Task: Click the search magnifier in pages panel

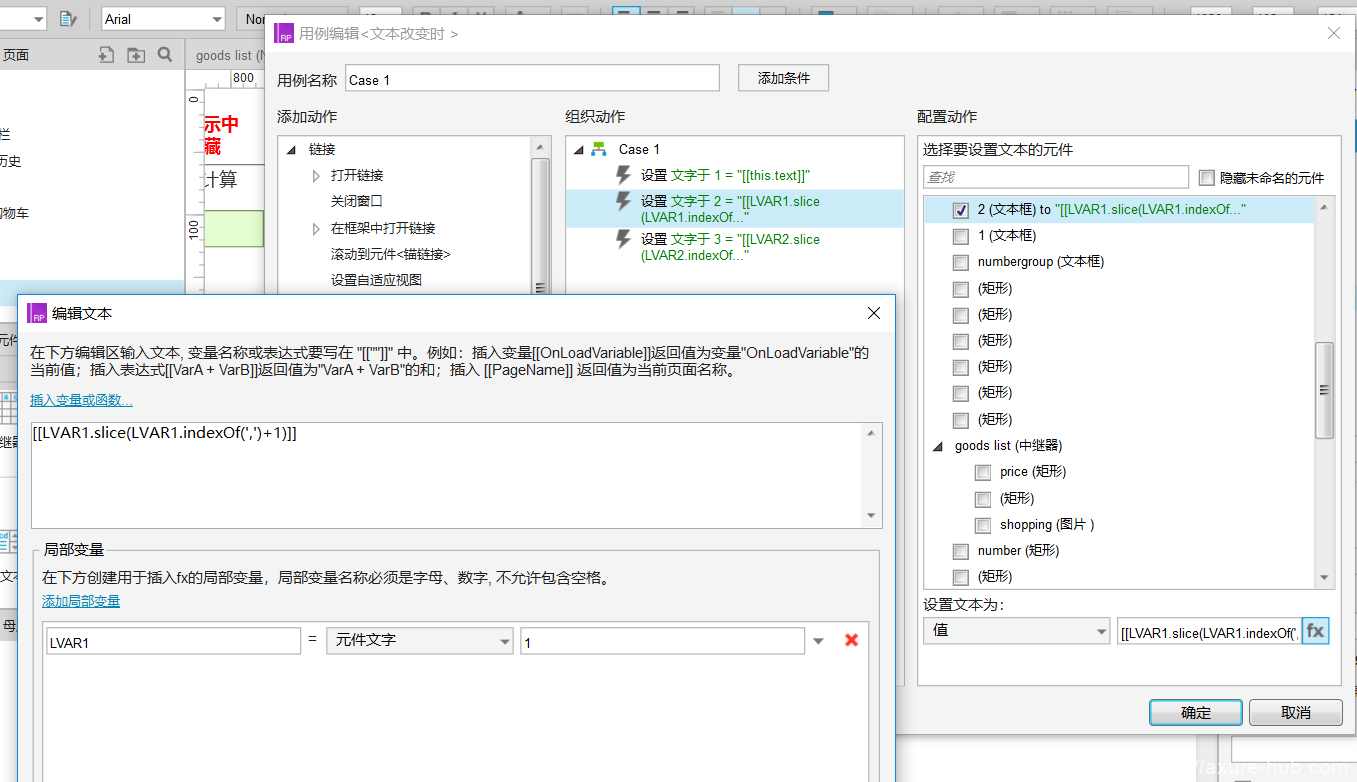Action: click(165, 55)
